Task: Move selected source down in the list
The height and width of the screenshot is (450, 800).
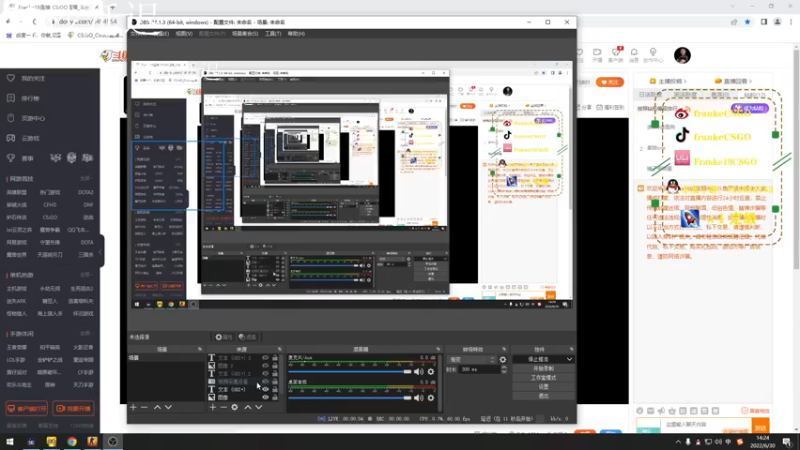Action: 259,407
